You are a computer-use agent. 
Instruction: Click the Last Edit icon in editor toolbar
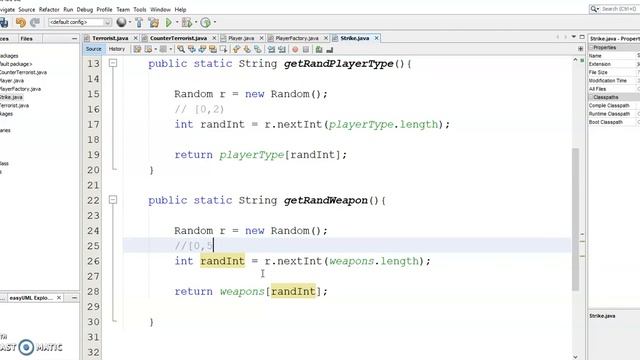click(137, 49)
